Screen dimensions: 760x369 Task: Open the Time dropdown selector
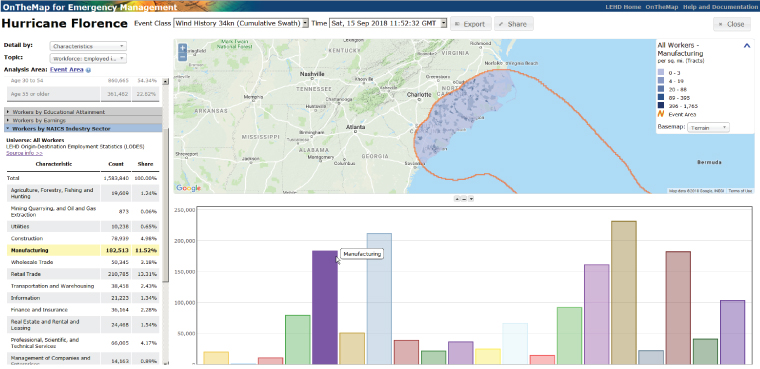point(388,23)
